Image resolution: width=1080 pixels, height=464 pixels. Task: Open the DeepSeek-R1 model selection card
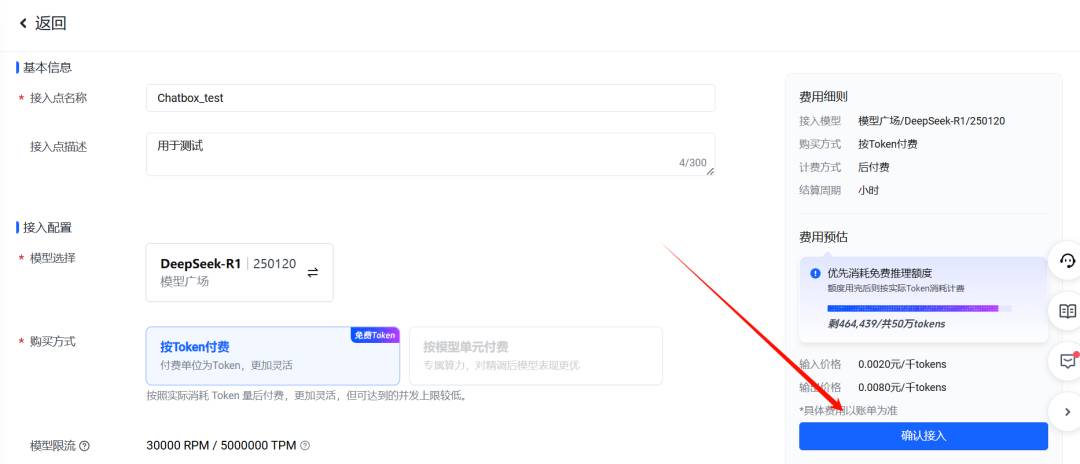coord(240,272)
